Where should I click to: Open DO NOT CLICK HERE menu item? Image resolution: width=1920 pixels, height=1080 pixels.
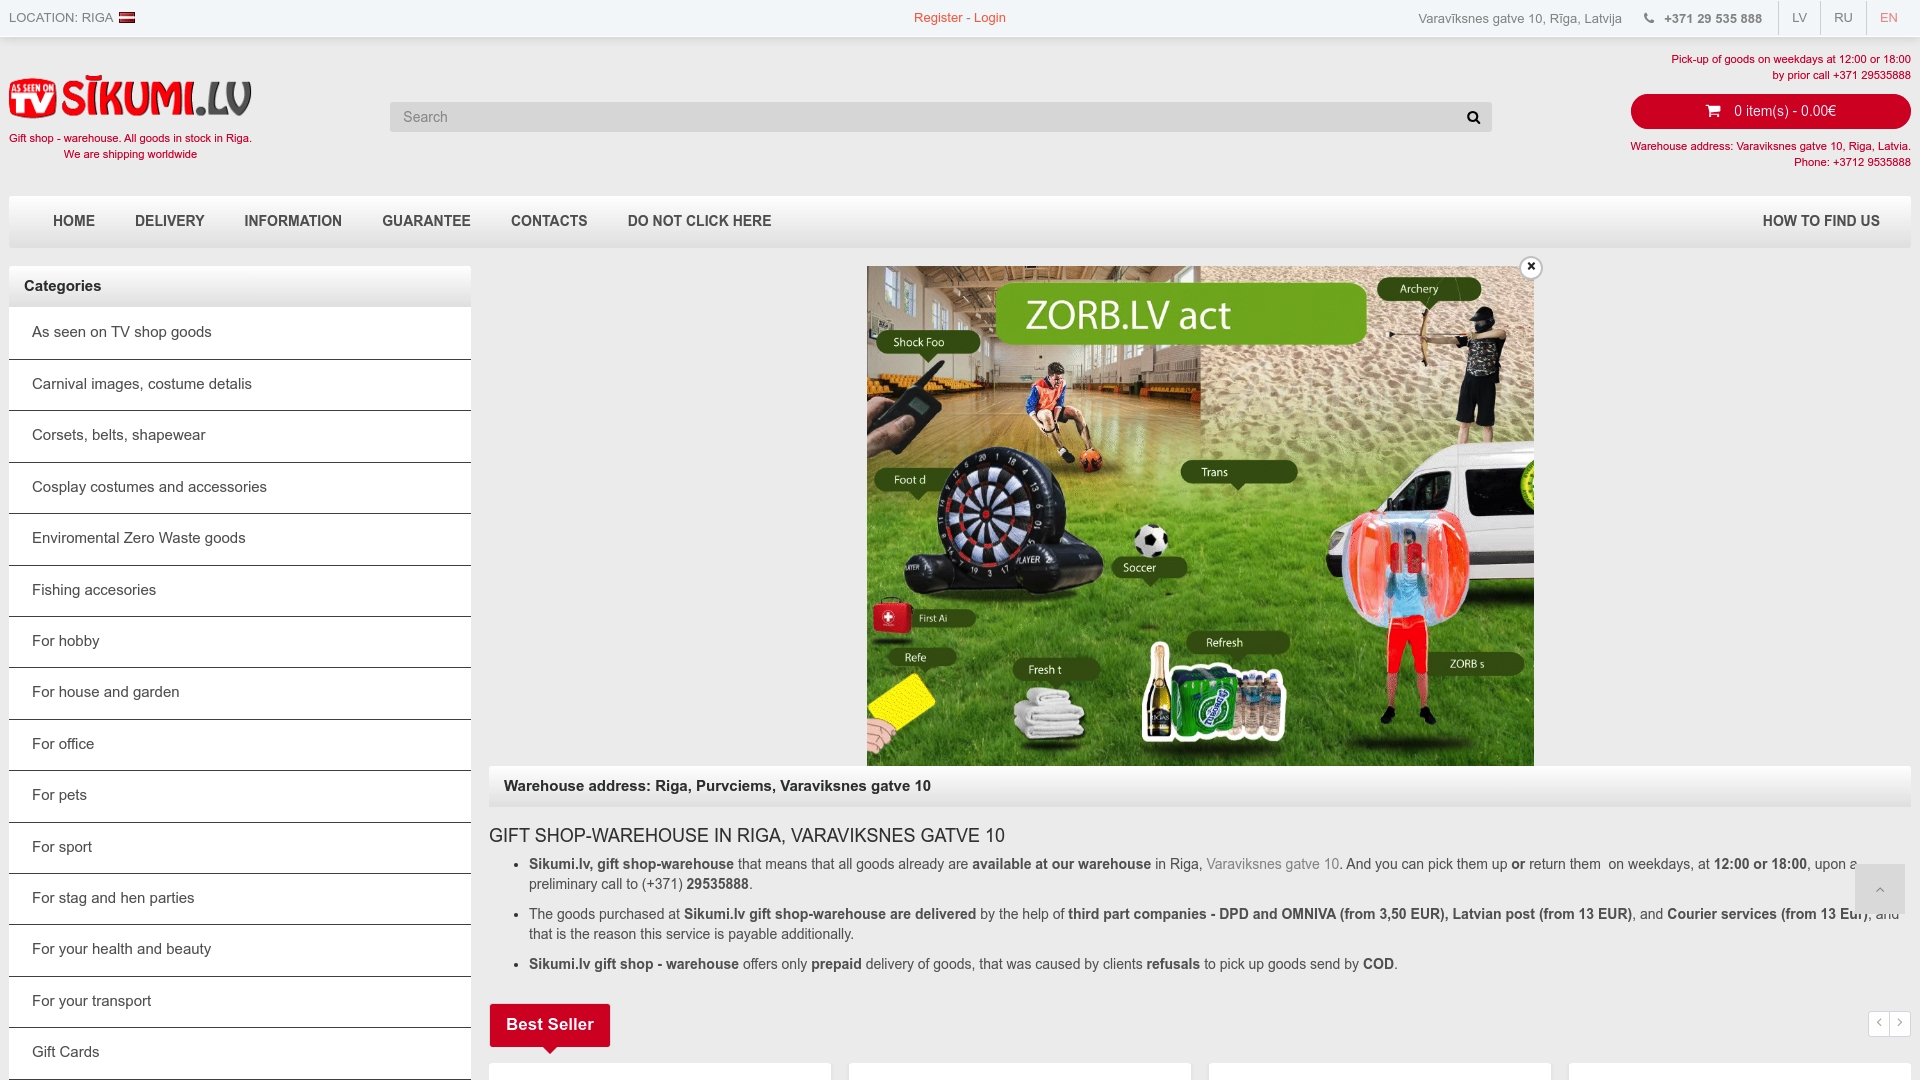coord(699,221)
